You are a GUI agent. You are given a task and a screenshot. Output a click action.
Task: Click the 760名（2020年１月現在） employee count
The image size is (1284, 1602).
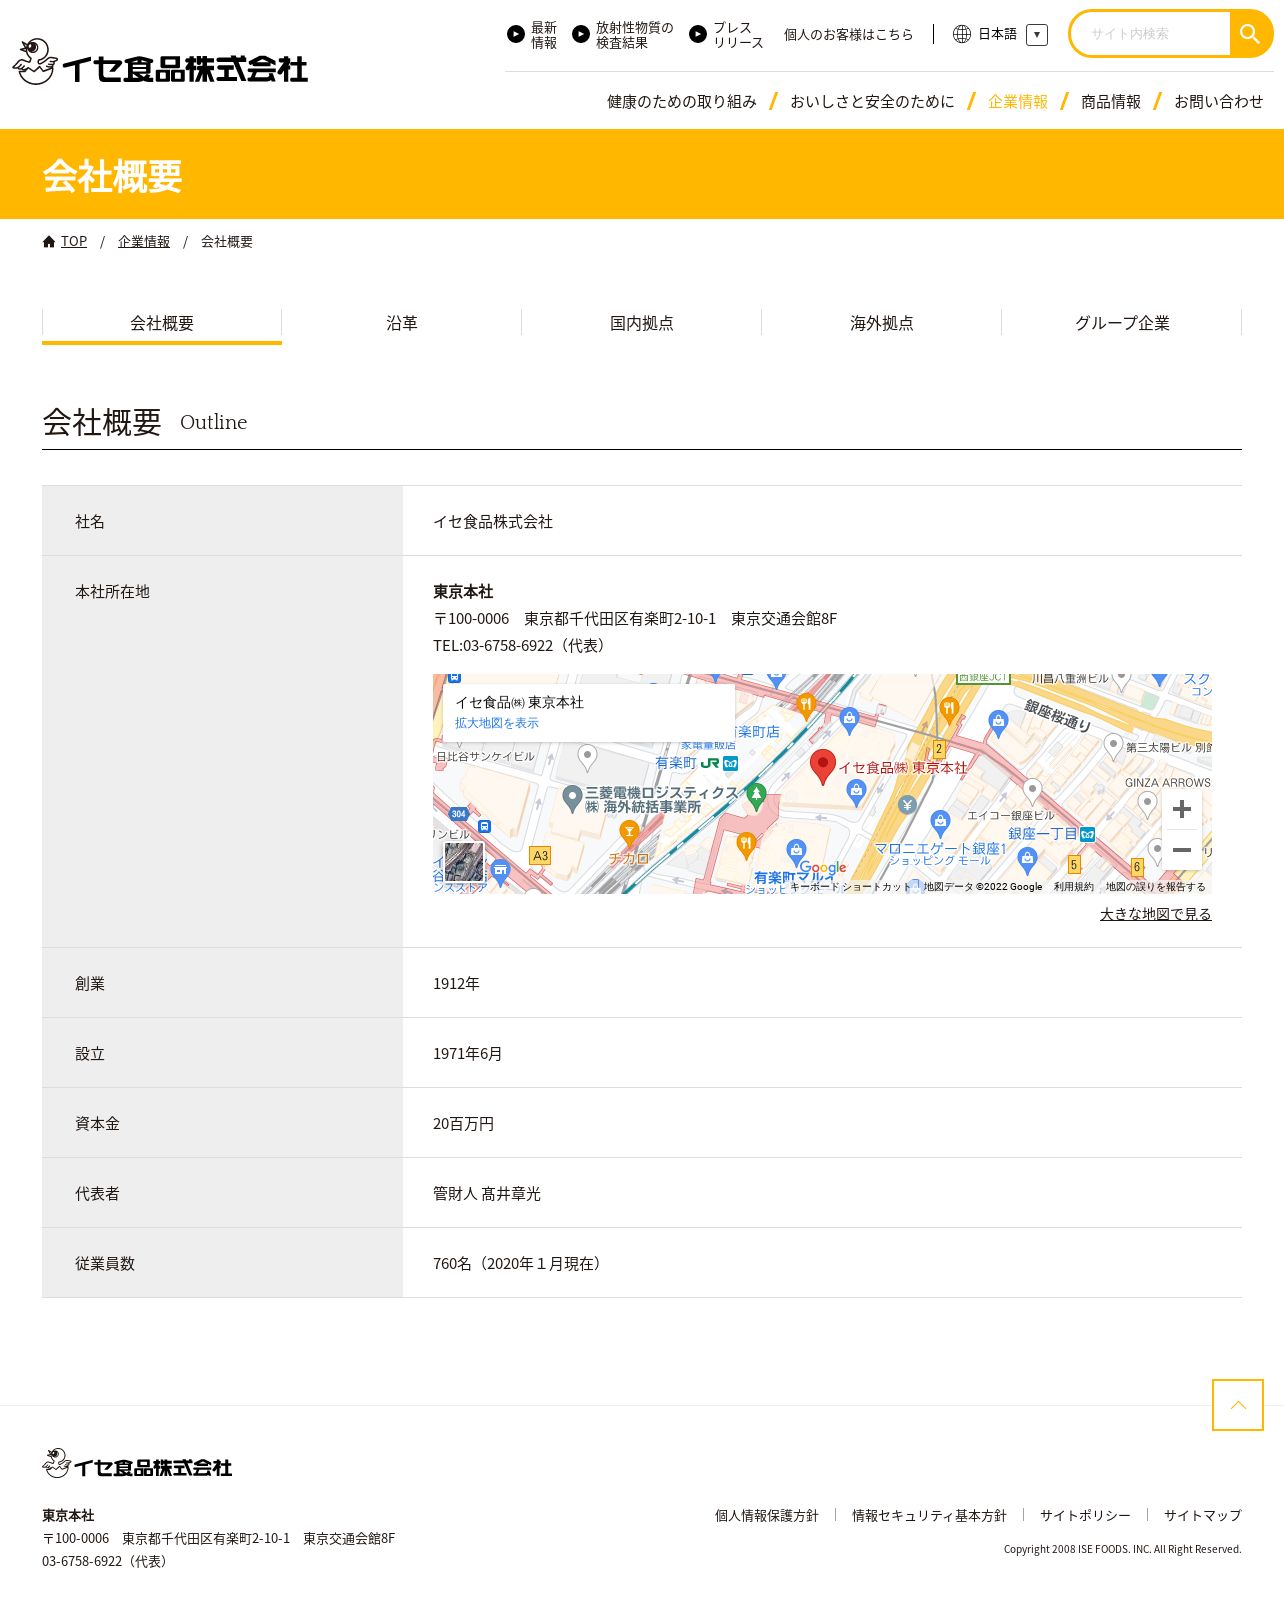pos(520,1264)
